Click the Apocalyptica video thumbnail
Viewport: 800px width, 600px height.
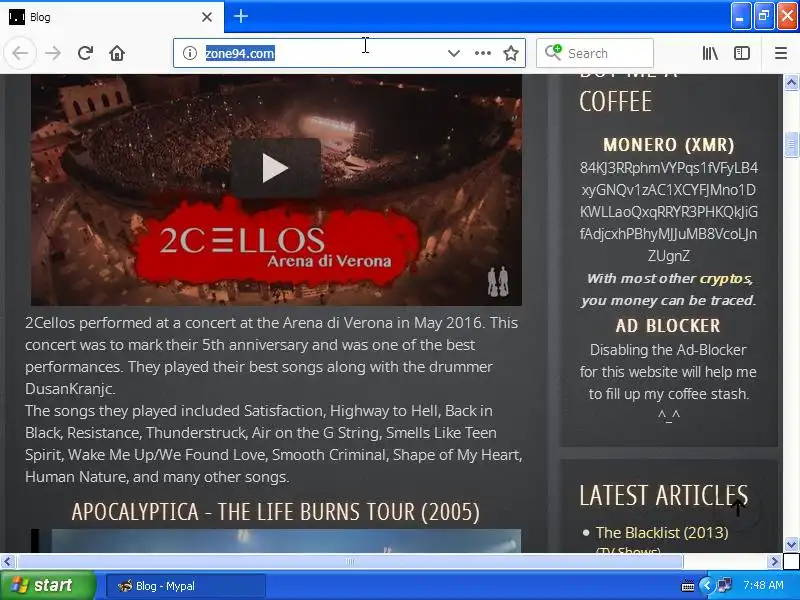click(276, 541)
